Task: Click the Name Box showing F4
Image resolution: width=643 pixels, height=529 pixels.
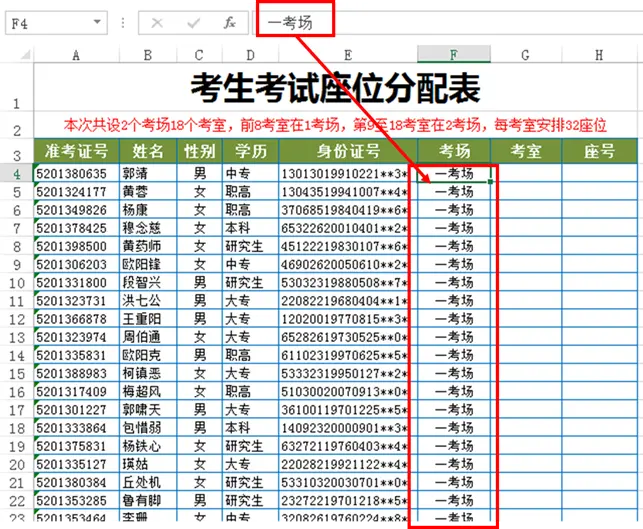Action: [56, 23]
